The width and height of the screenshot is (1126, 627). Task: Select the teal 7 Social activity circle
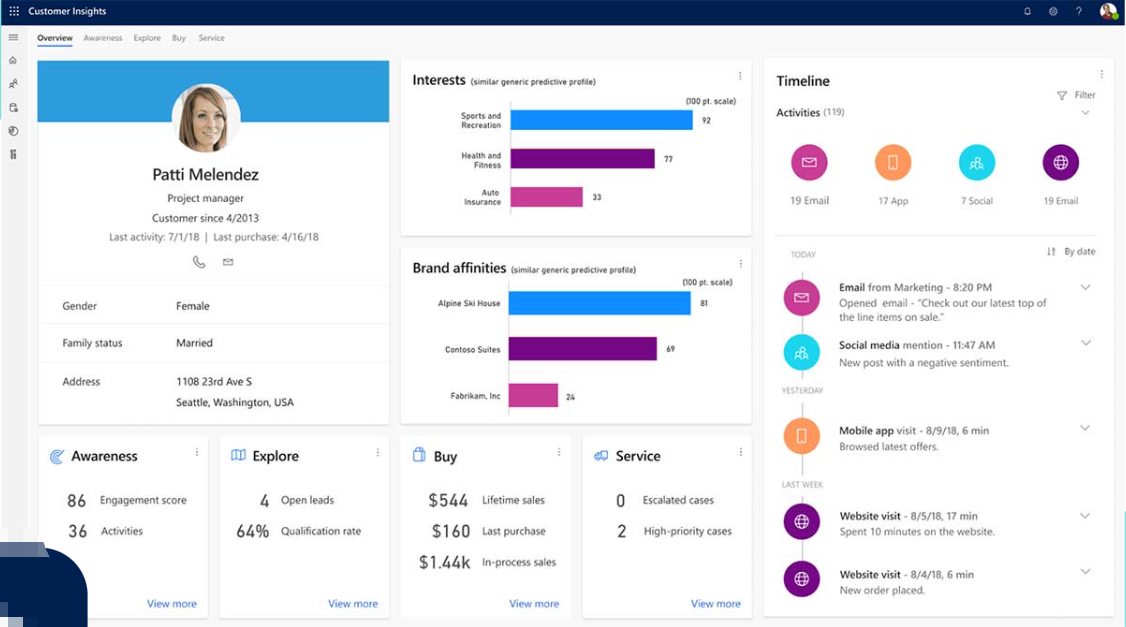[x=977, y=162]
